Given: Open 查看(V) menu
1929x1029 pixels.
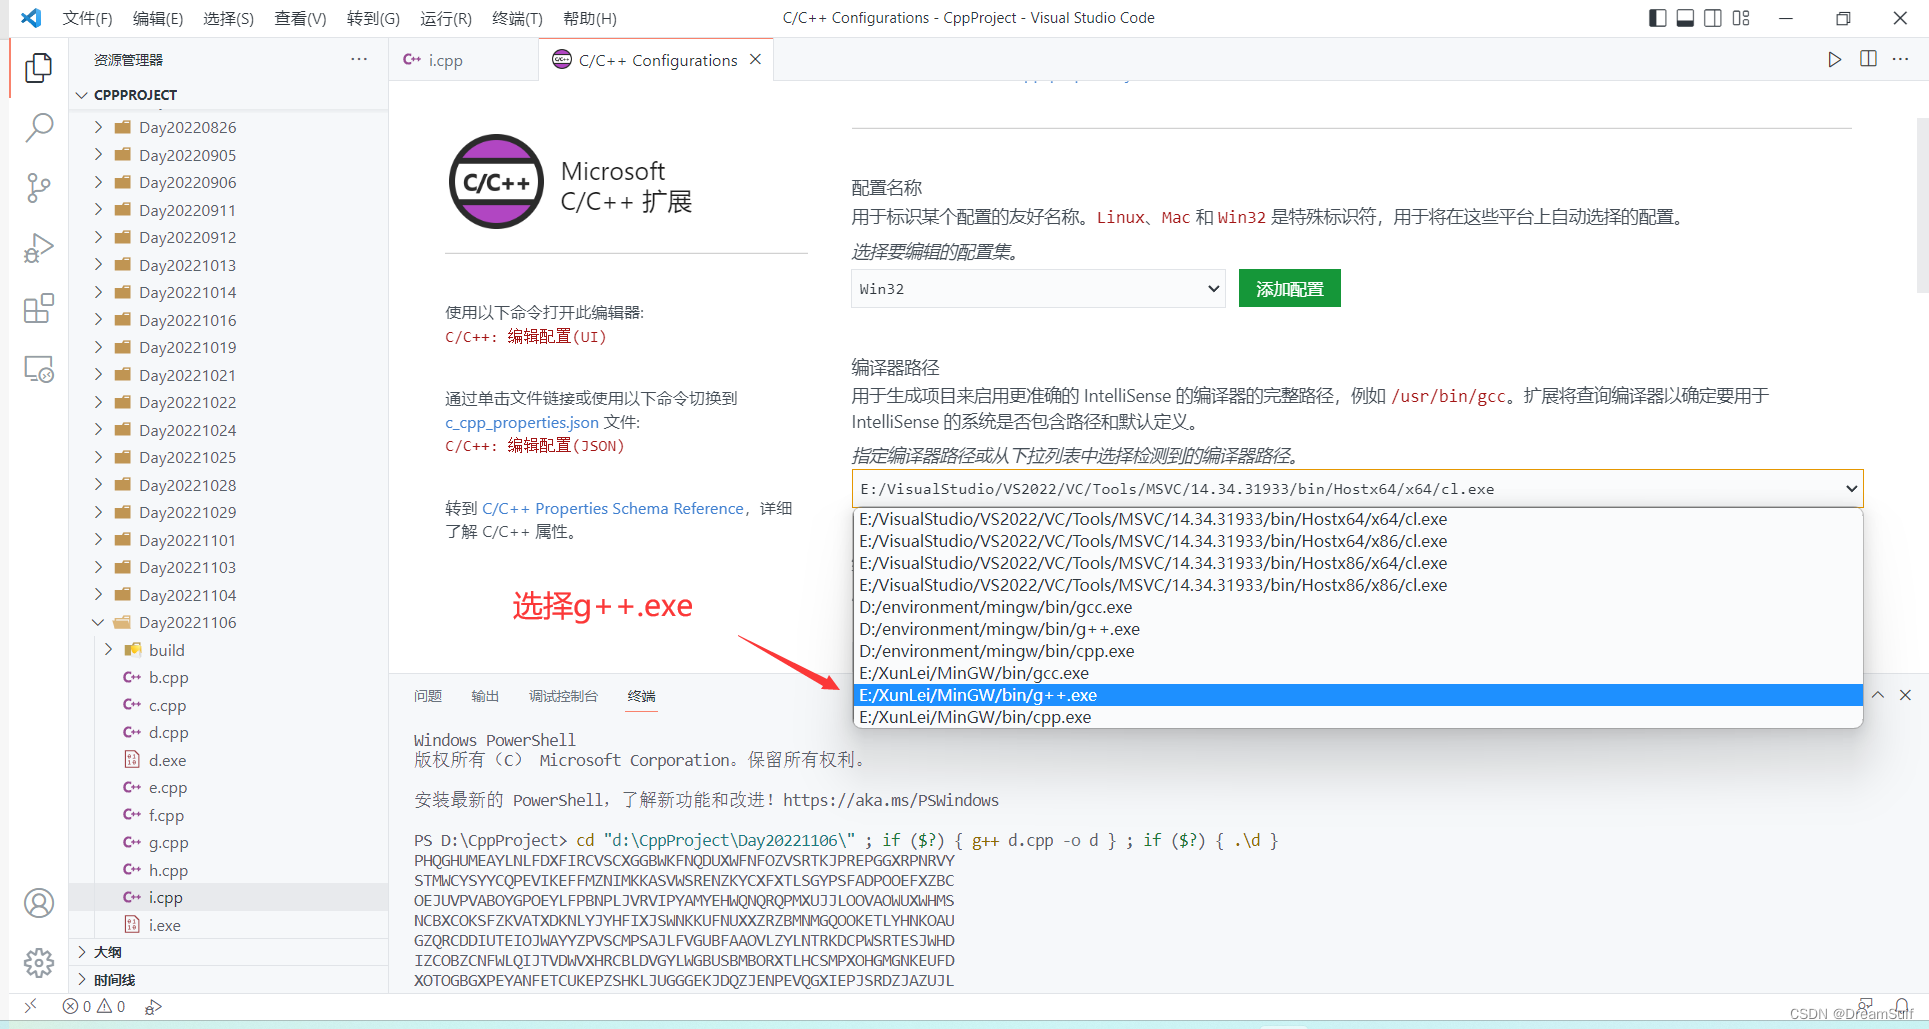Looking at the screenshot, I should coord(300,18).
